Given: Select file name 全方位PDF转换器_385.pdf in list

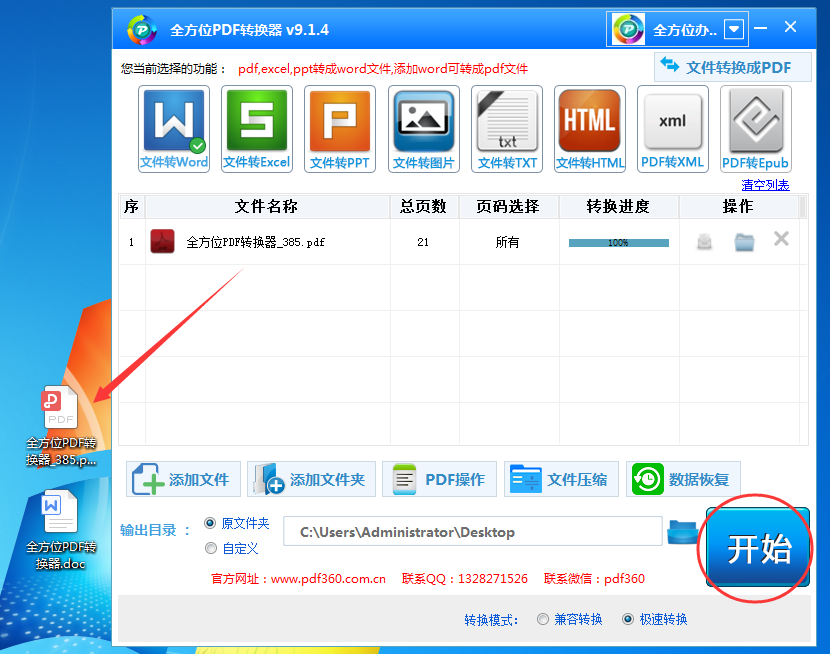Looking at the screenshot, I should (x=256, y=242).
